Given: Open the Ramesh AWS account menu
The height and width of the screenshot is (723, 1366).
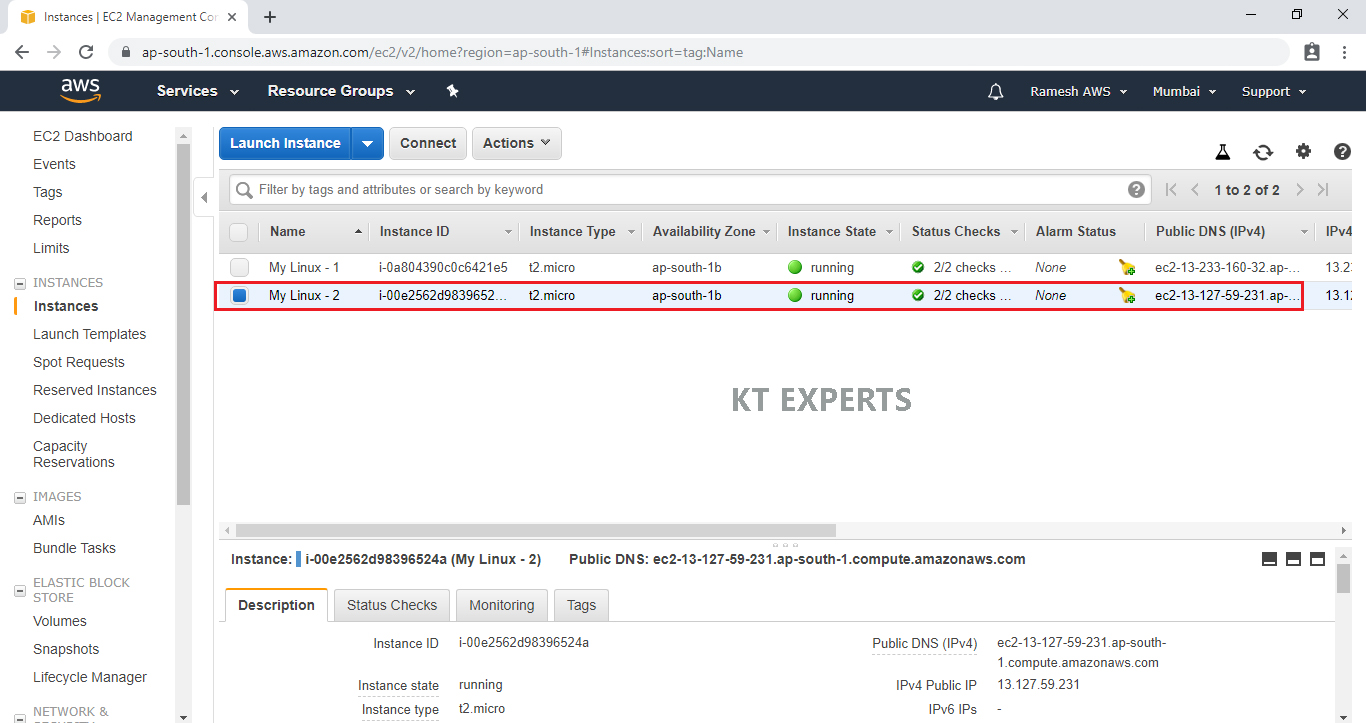Looking at the screenshot, I should pos(1079,91).
